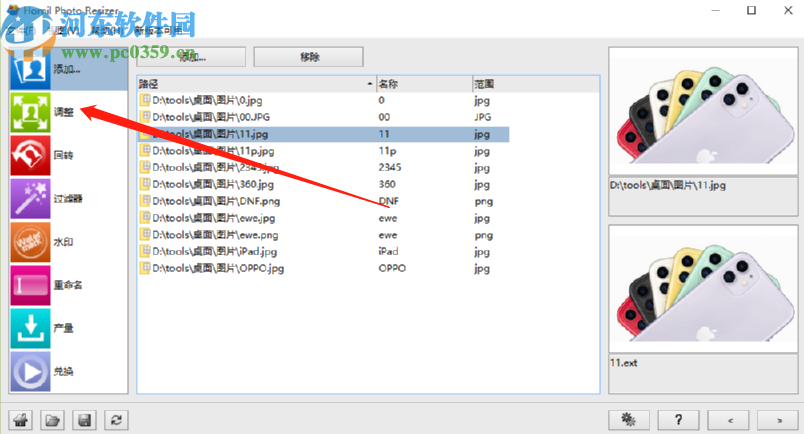
Task: Select row D:\tools\桌面\图片\00.JPG
Action: (x=324, y=117)
